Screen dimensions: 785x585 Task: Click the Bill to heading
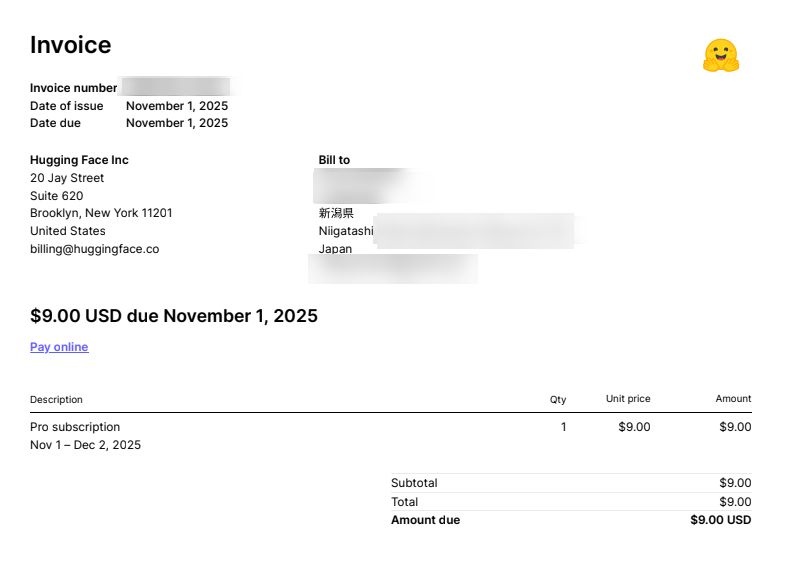(x=334, y=160)
